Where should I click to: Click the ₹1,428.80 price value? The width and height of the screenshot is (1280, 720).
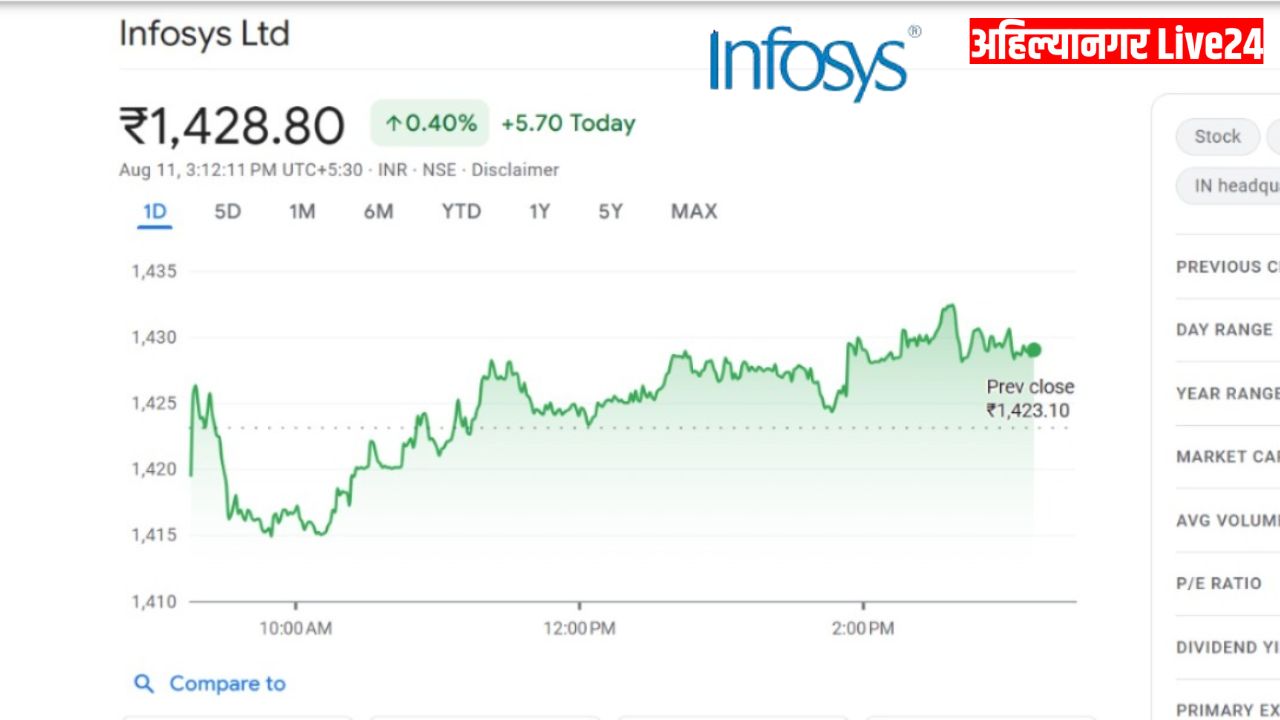[232, 126]
